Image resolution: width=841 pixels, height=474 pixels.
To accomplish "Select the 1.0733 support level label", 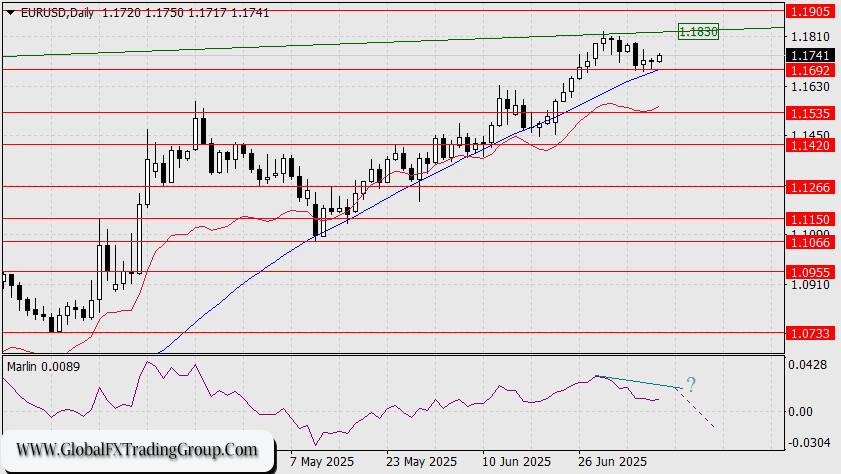I will point(809,333).
